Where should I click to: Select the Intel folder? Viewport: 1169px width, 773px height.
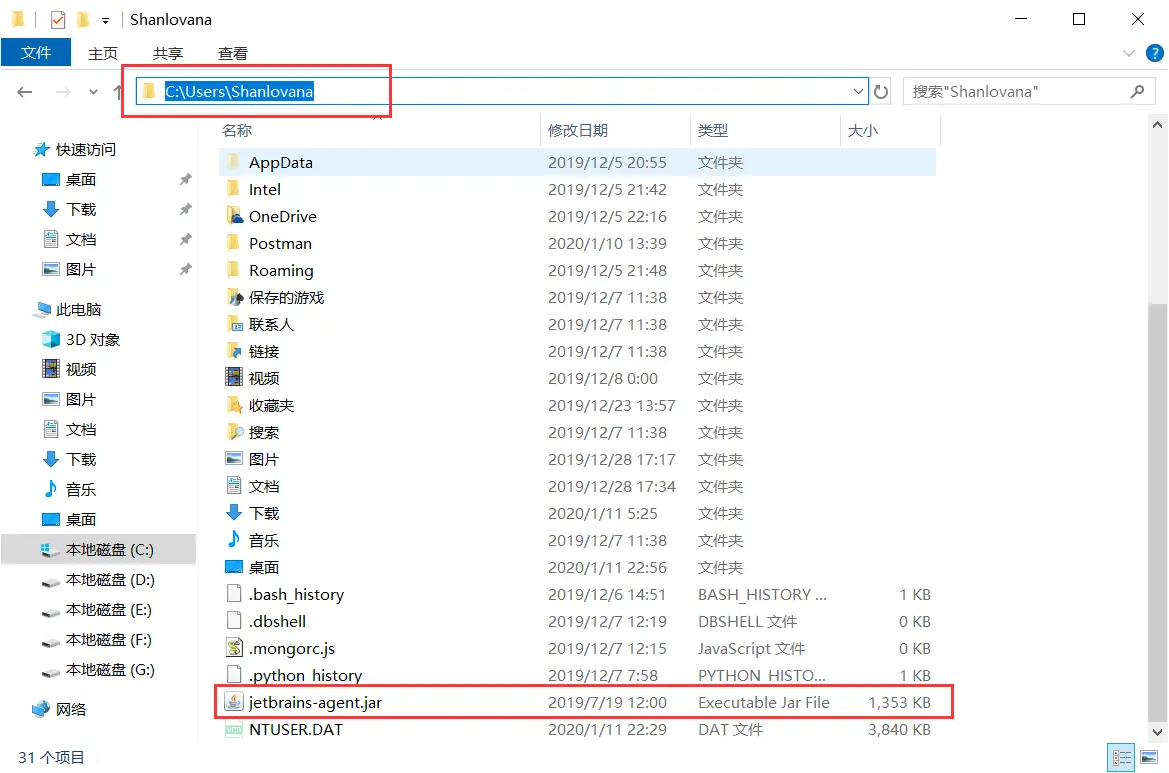tap(265, 189)
